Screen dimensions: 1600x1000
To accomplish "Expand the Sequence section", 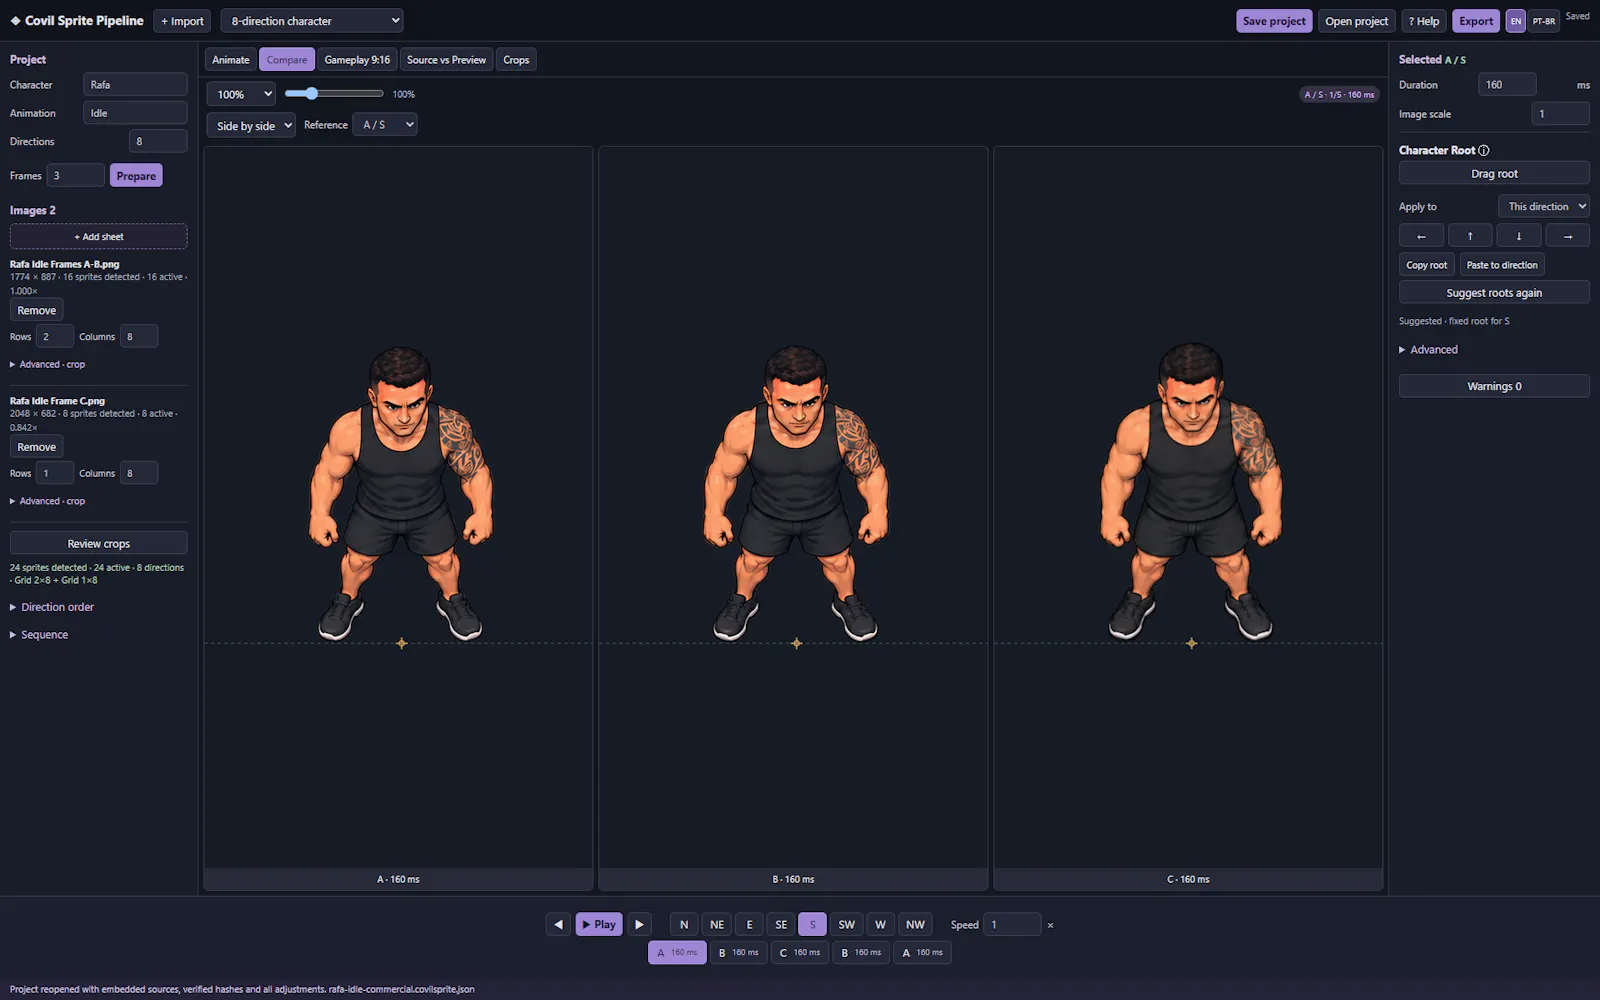I will [x=39, y=635].
